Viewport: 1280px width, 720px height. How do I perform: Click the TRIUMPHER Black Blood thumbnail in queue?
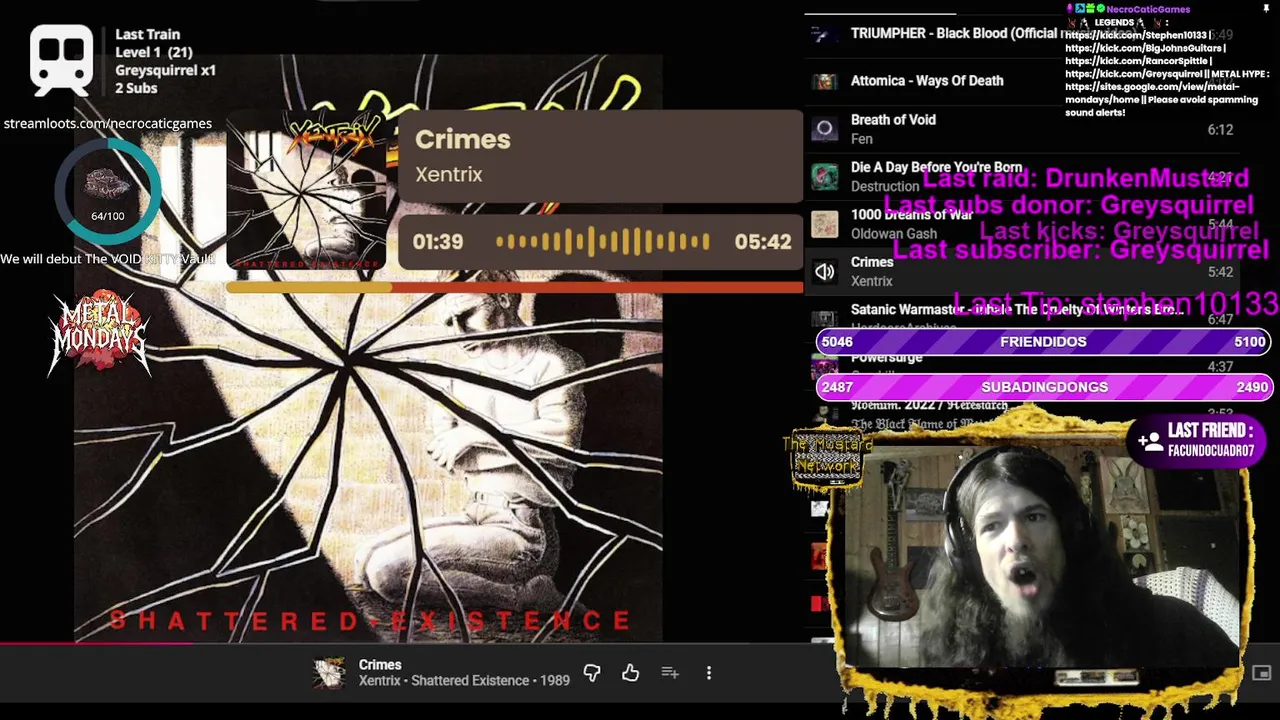click(824, 34)
